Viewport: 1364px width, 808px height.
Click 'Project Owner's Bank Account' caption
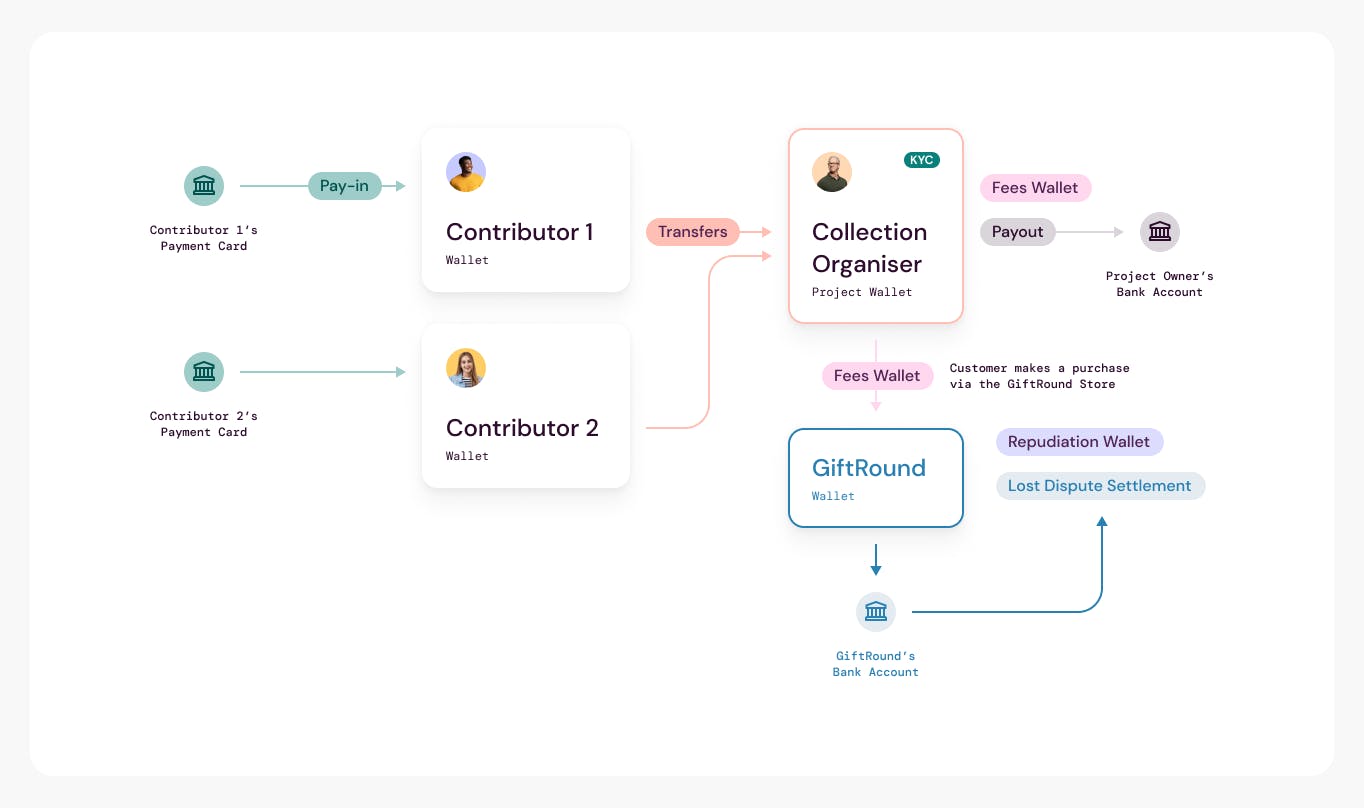click(x=1160, y=284)
